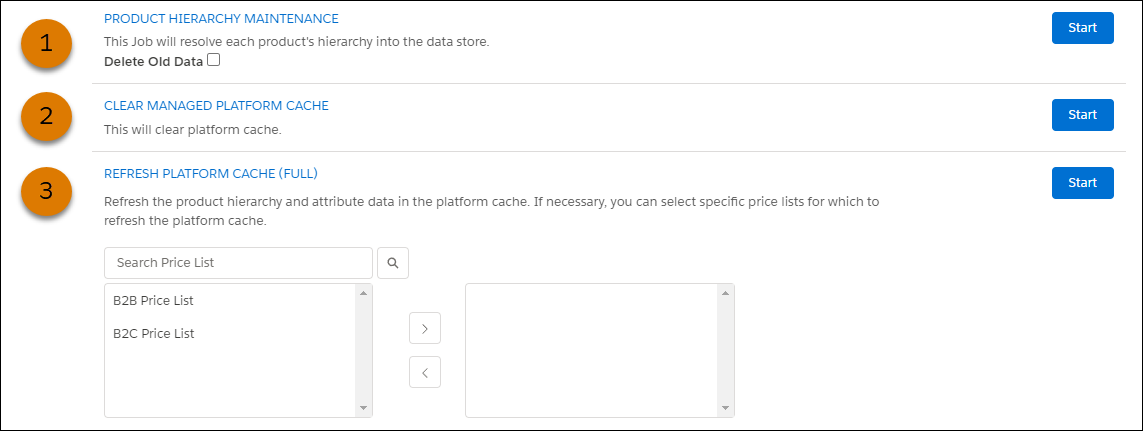This screenshot has height=431, width=1143.
Task: Click the down arrow of available list scrollbar
Action: click(364, 408)
